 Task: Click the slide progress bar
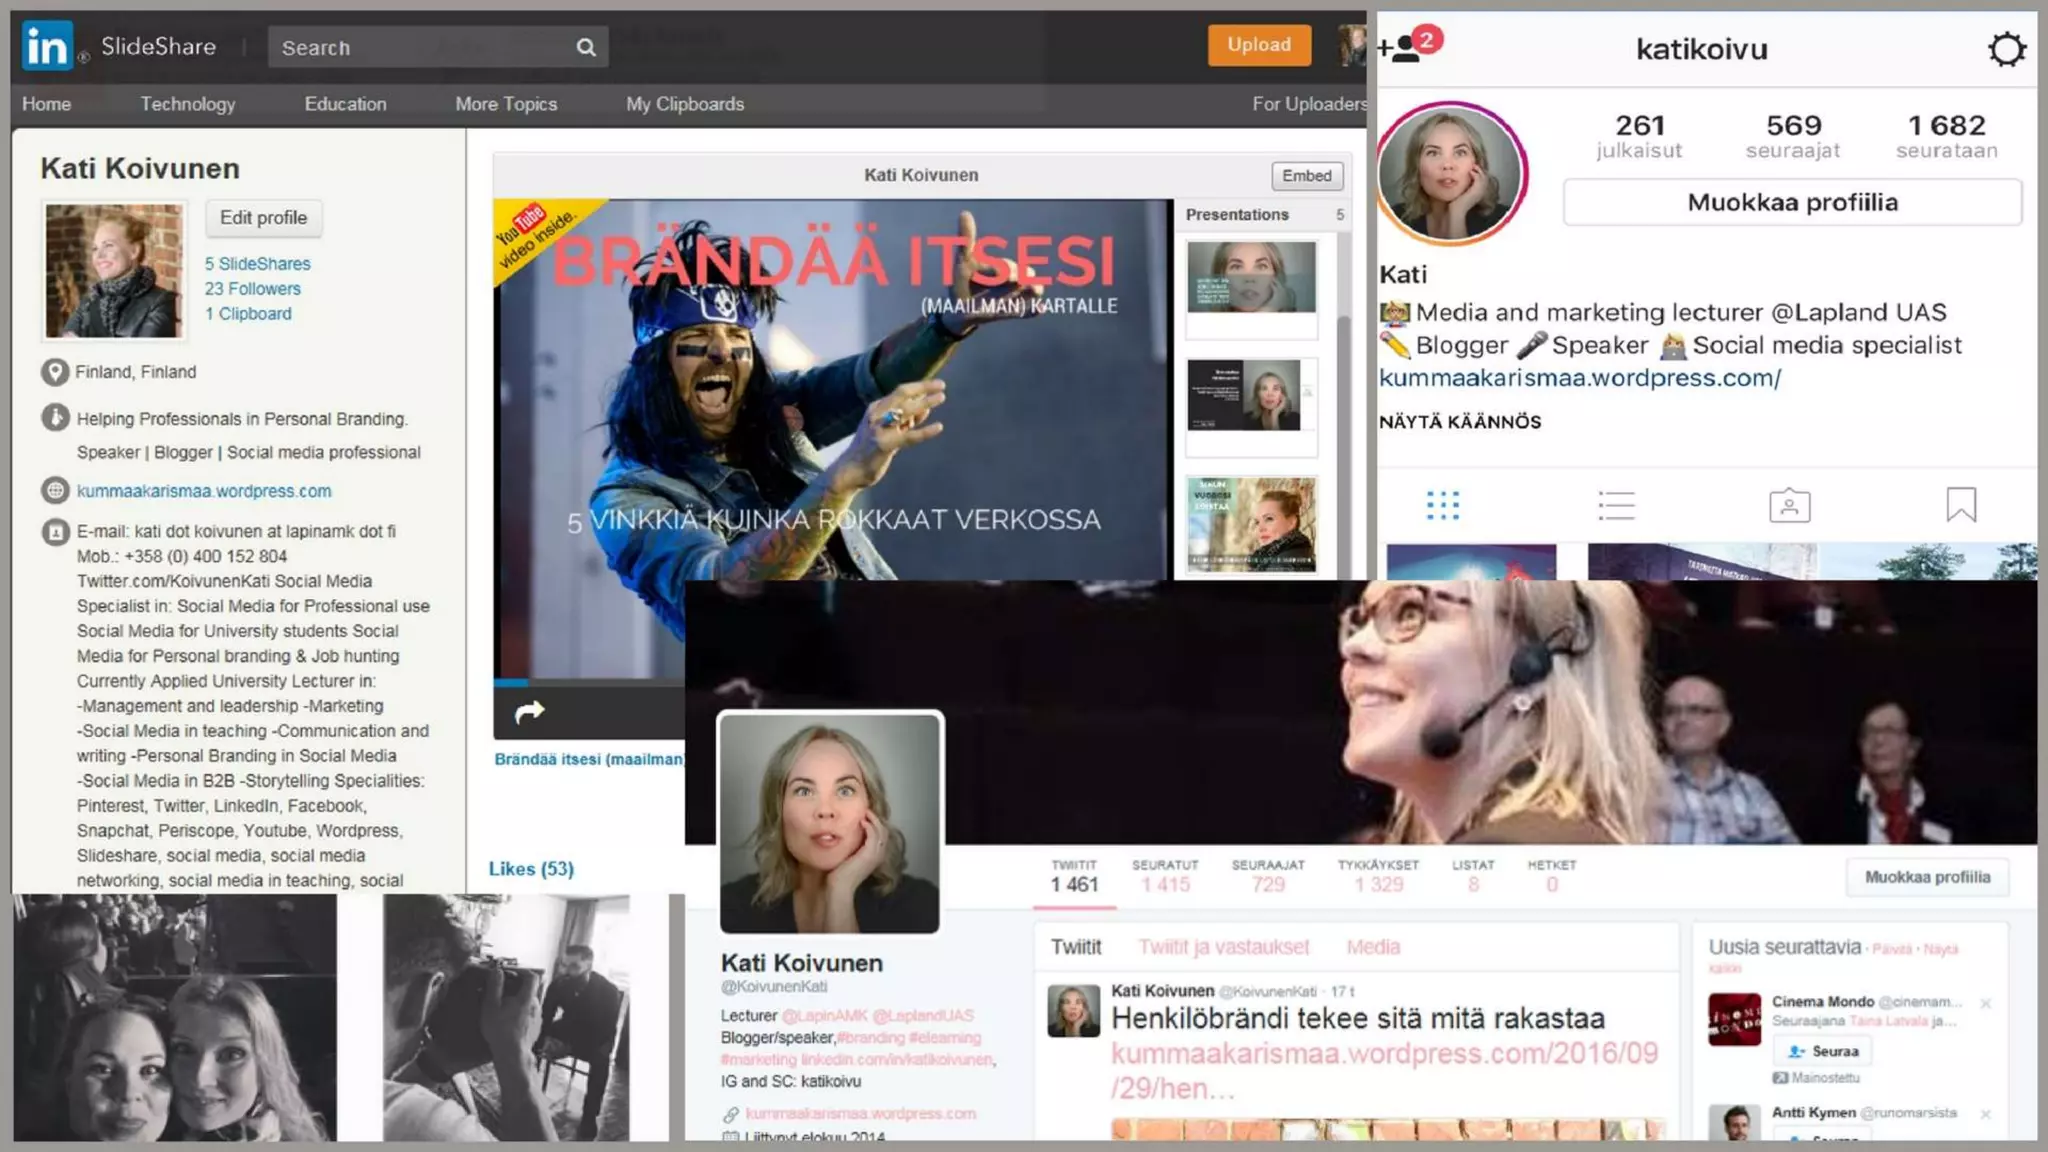click(590, 682)
